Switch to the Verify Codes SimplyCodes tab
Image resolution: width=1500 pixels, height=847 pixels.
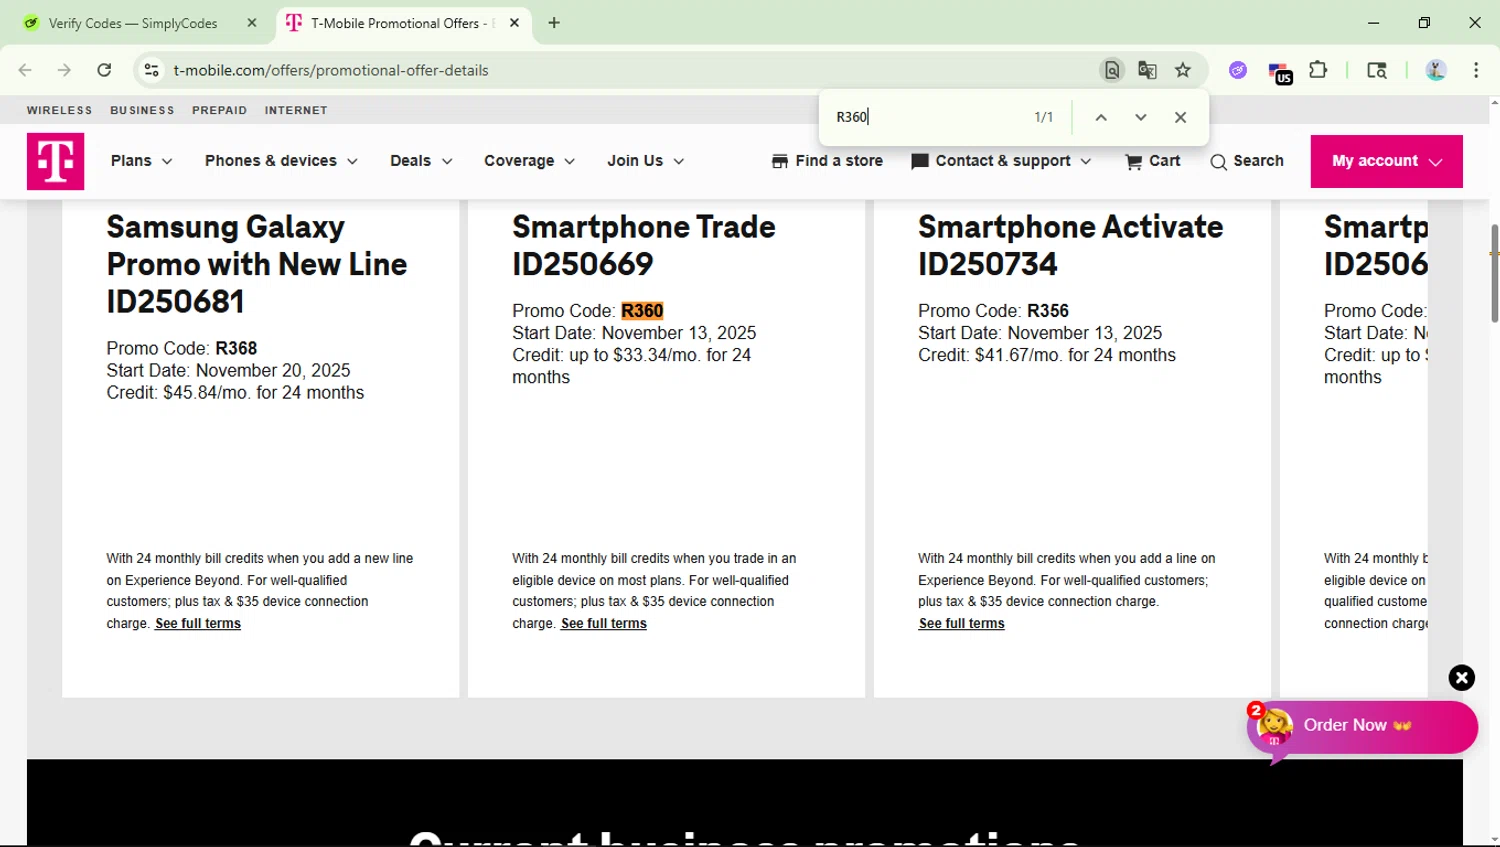click(x=133, y=23)
